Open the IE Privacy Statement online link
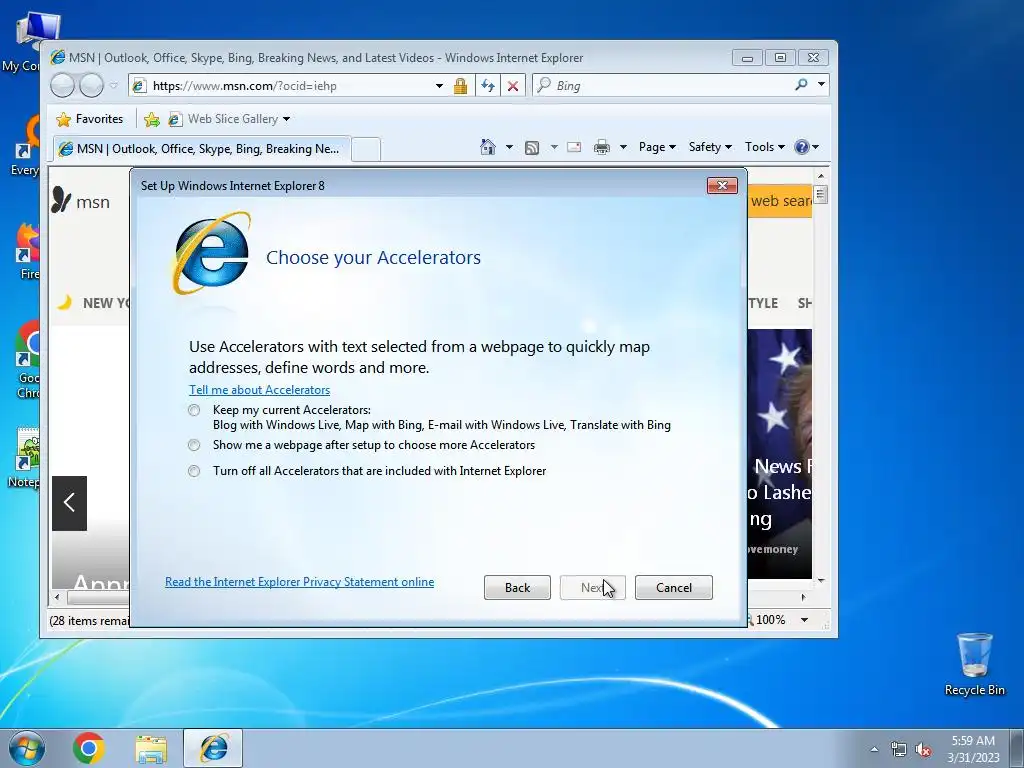 (x=299, y=582)
